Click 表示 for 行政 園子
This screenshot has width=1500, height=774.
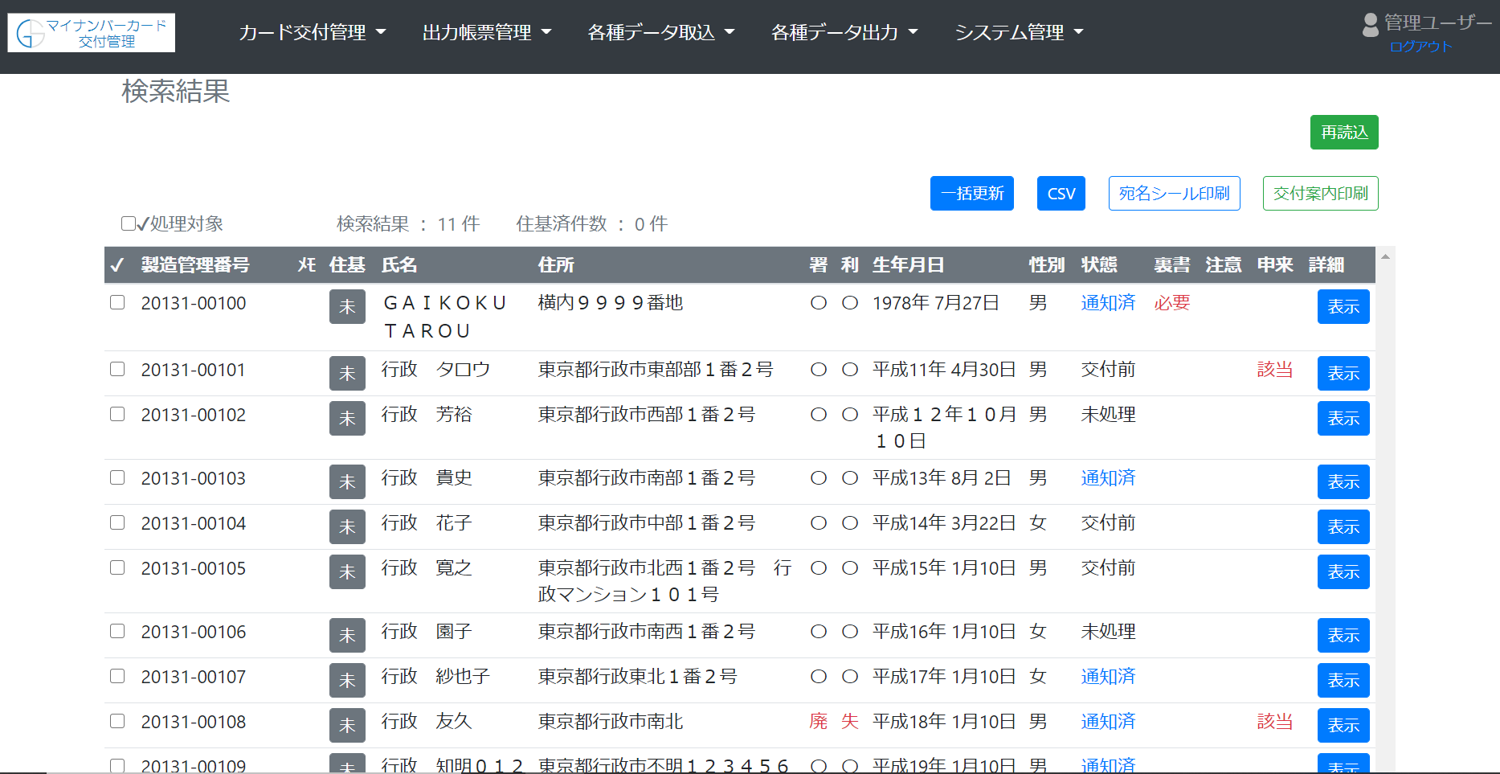point(1343,636)
